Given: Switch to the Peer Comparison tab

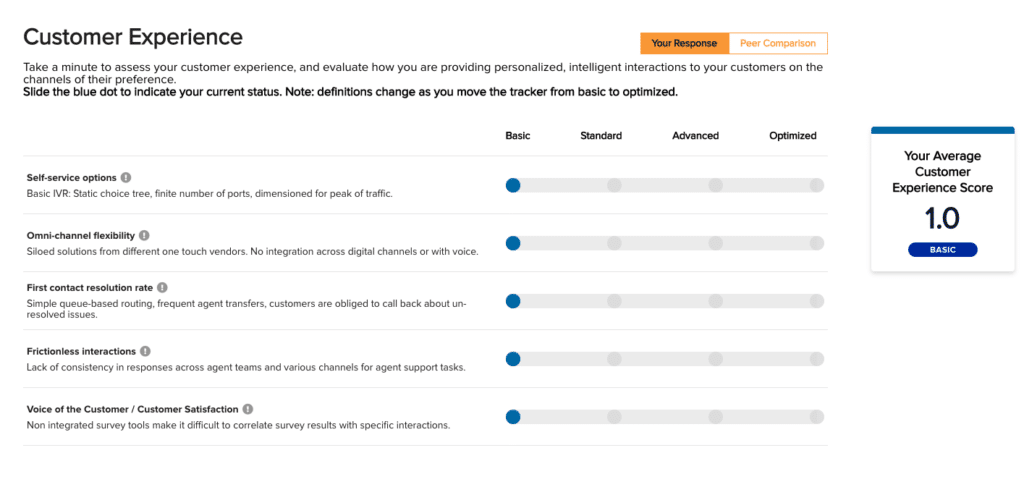Looking at the screenshot, I should click(x=777, y=43).
